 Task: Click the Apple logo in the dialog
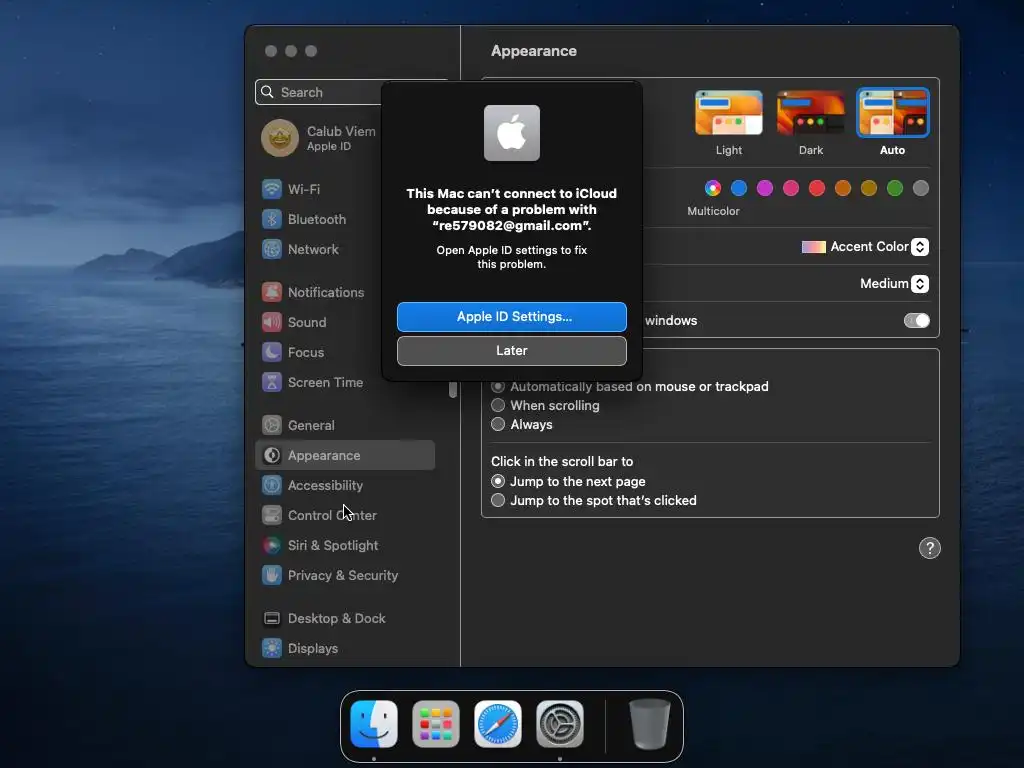pos(512,133)
